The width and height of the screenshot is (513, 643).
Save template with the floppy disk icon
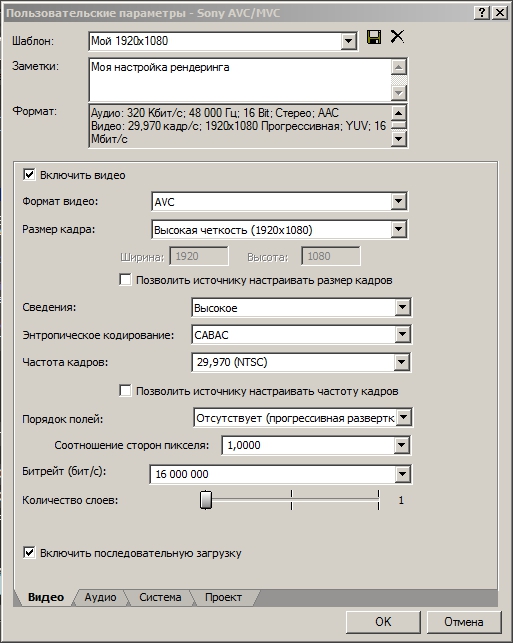tap(374, 37)
